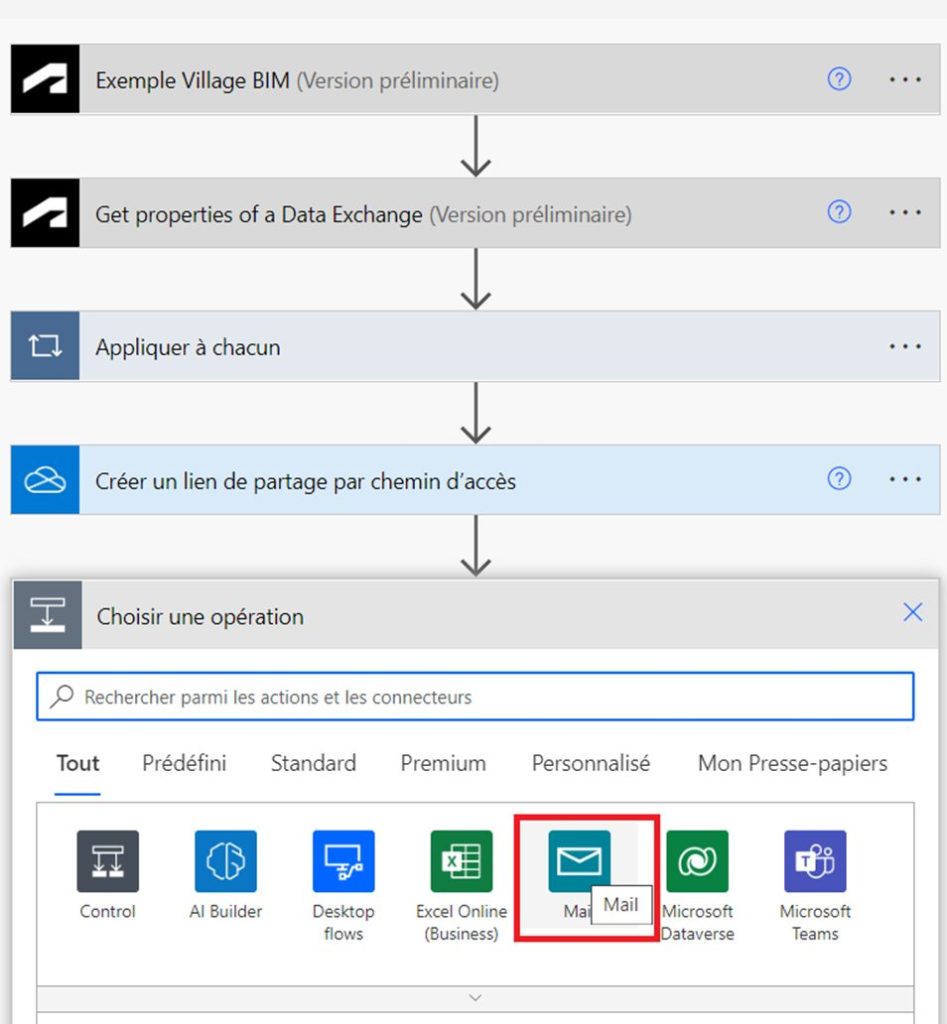Open more options menu for Exemple Village BIM
The height and width of the screenshot is (1024, 947).
[x=905, y=80]
